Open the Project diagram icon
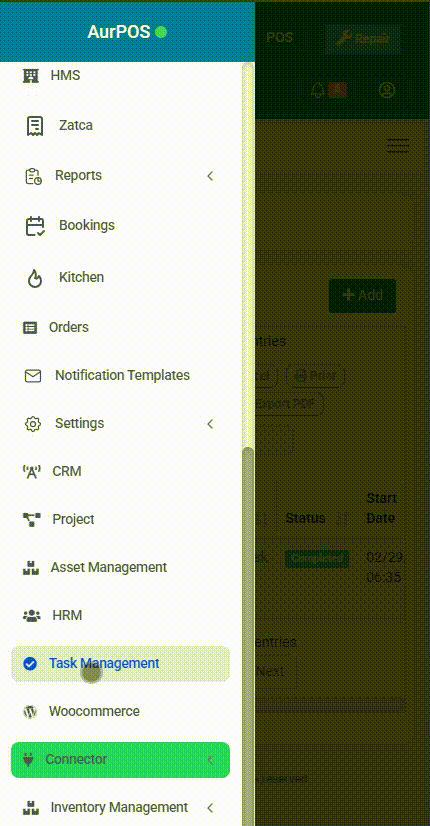The height and width of the screenshot is (826, 430). click(31, 519)
